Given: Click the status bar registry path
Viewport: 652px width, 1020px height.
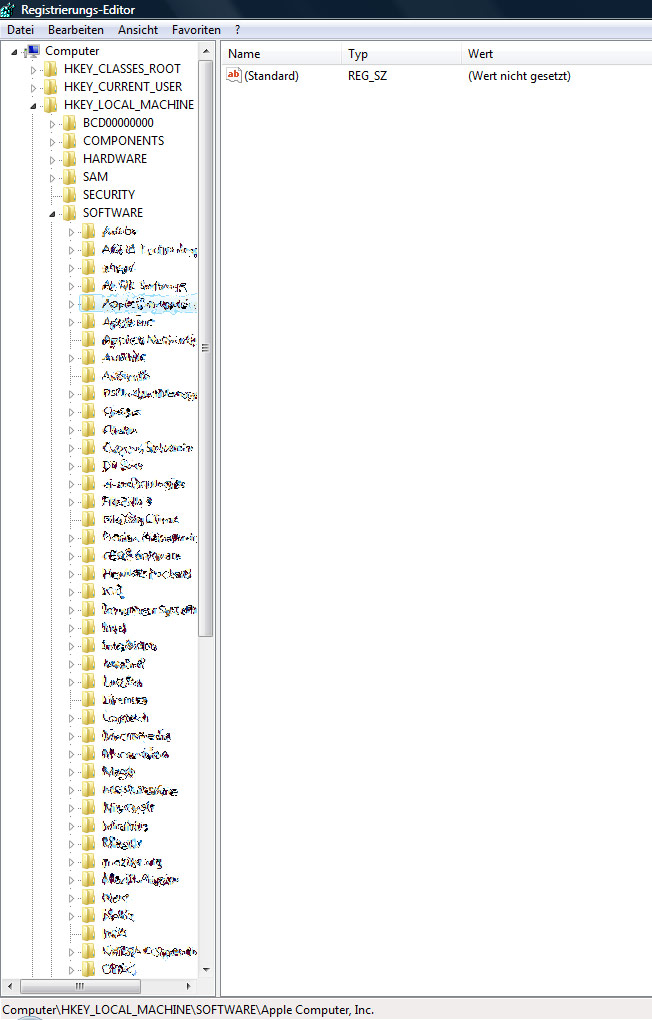Looking at the screenshot, I should [x=188, y=1010].
